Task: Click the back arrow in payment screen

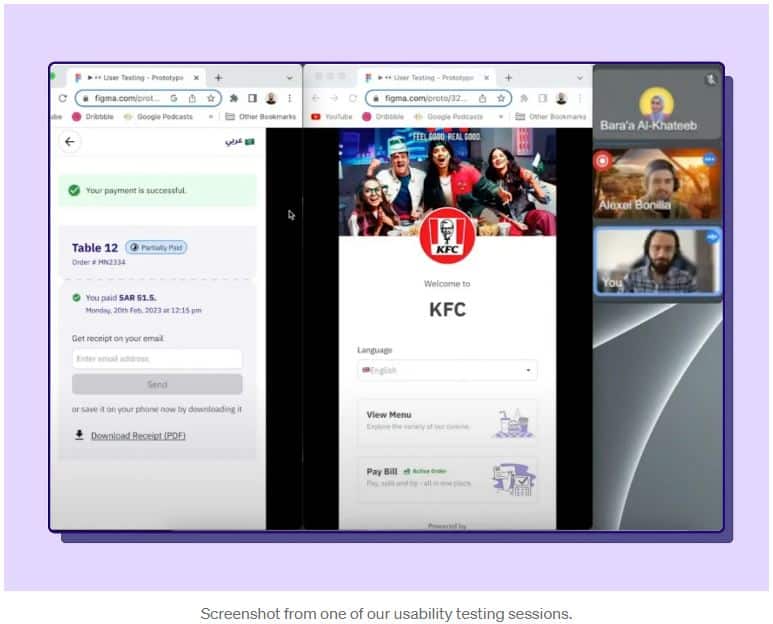Action: (x=69, y=142)
